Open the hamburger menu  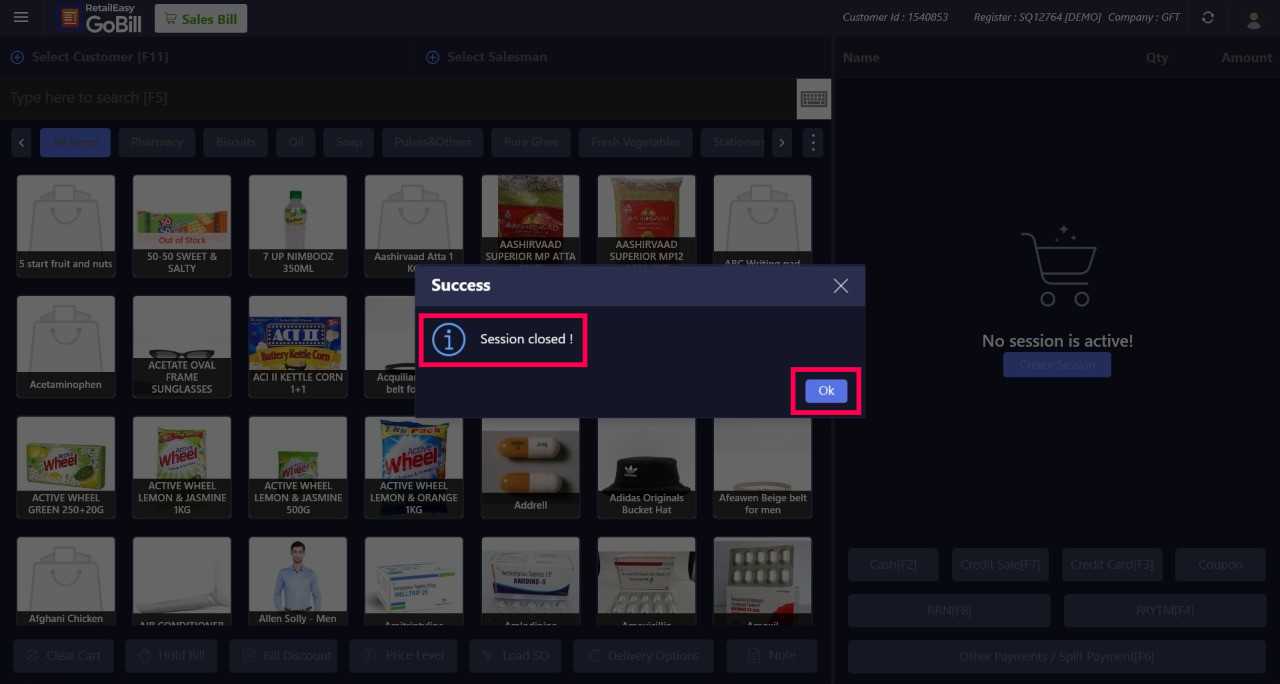click(21, 18)
